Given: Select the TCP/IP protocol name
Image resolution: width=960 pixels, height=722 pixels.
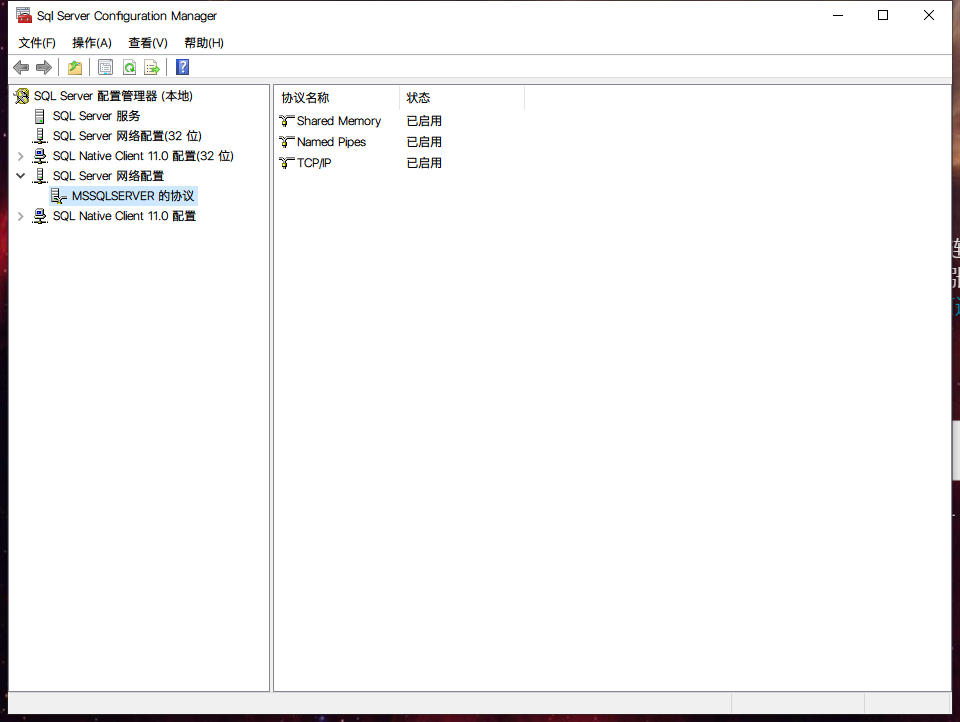Looking at the screenshot, I should pos(314,163).
